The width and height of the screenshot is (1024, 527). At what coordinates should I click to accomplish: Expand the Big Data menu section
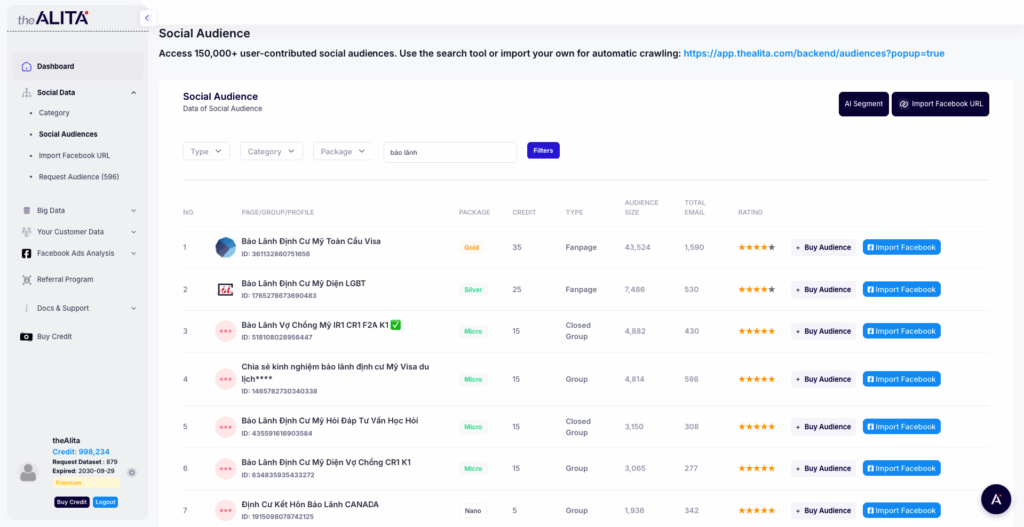133,211
